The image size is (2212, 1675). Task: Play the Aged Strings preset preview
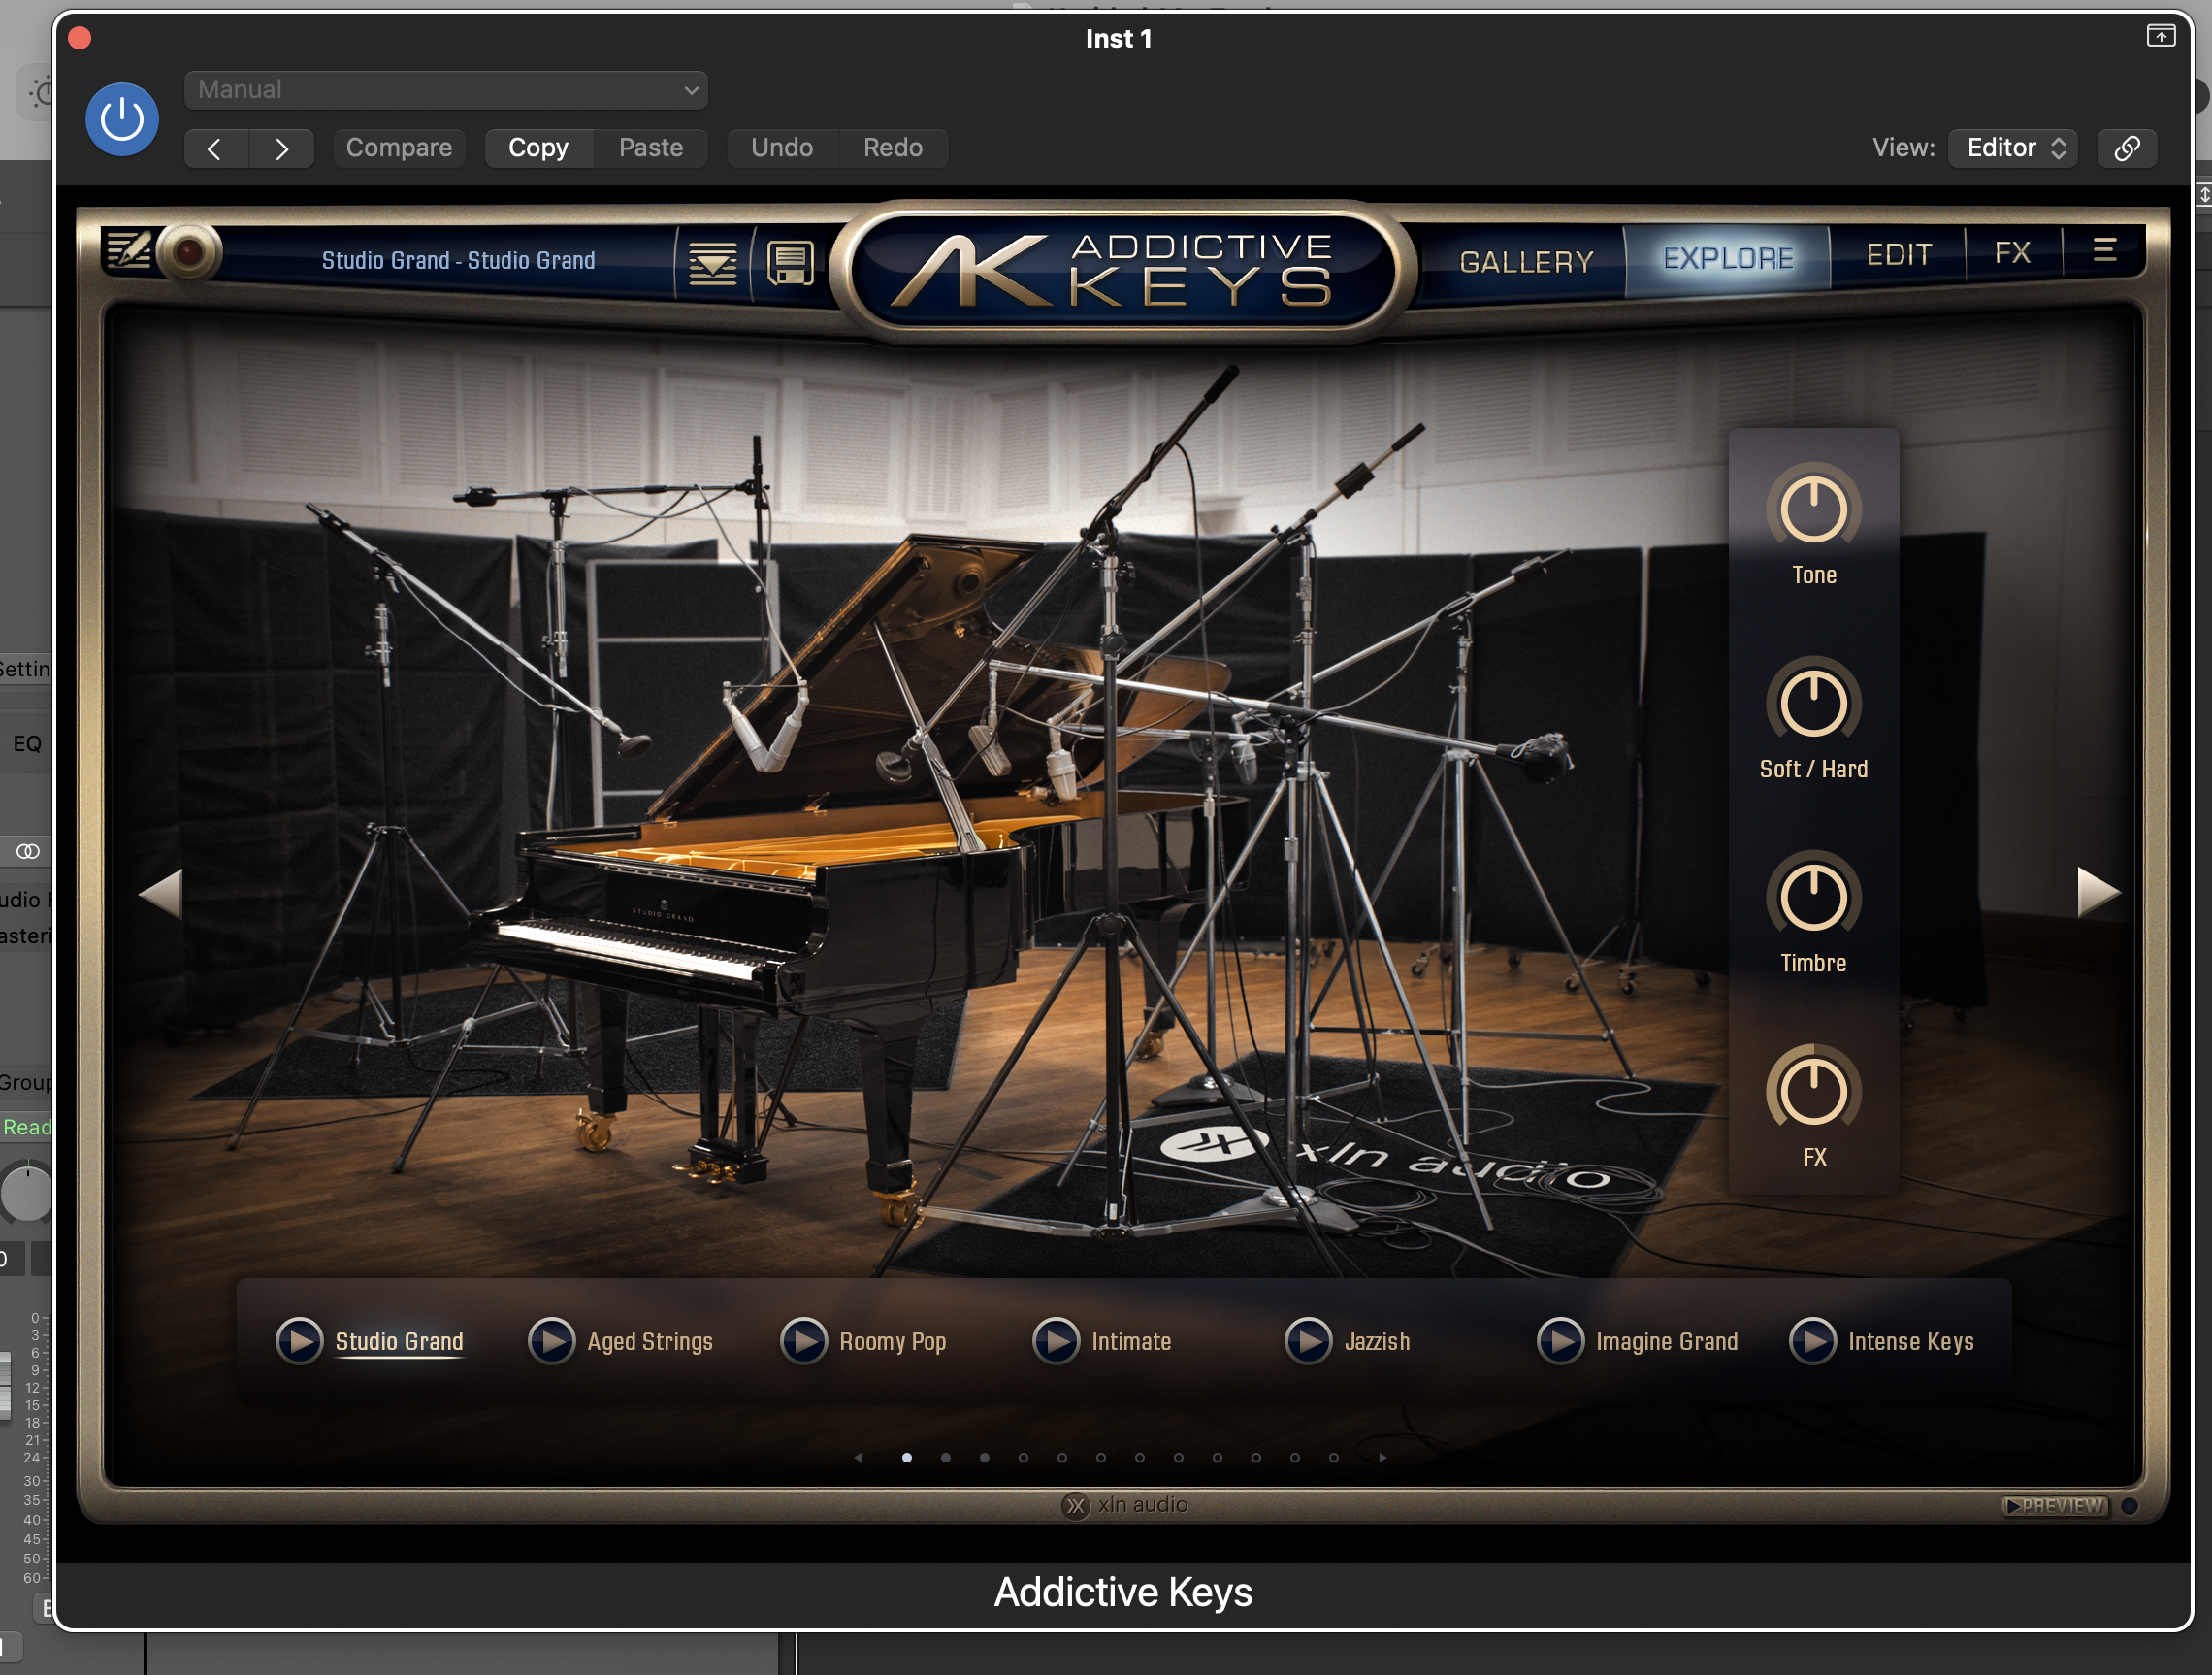[551, 1341]
